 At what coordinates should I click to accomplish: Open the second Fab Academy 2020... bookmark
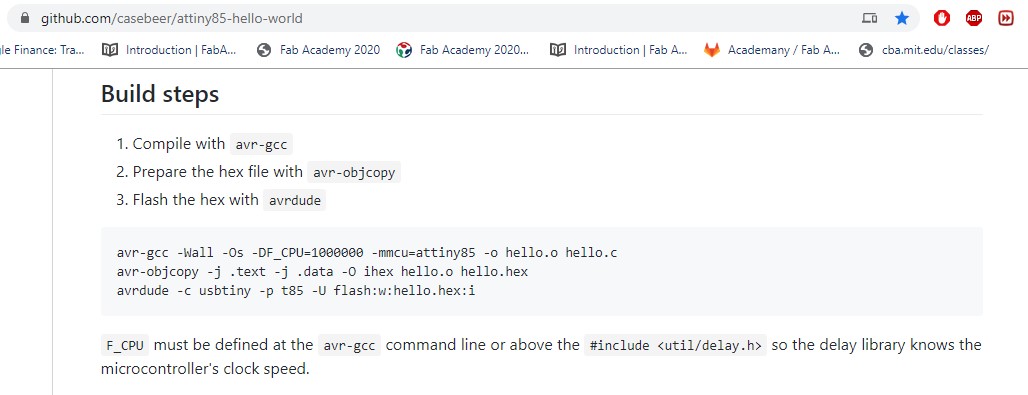point(463,50)
